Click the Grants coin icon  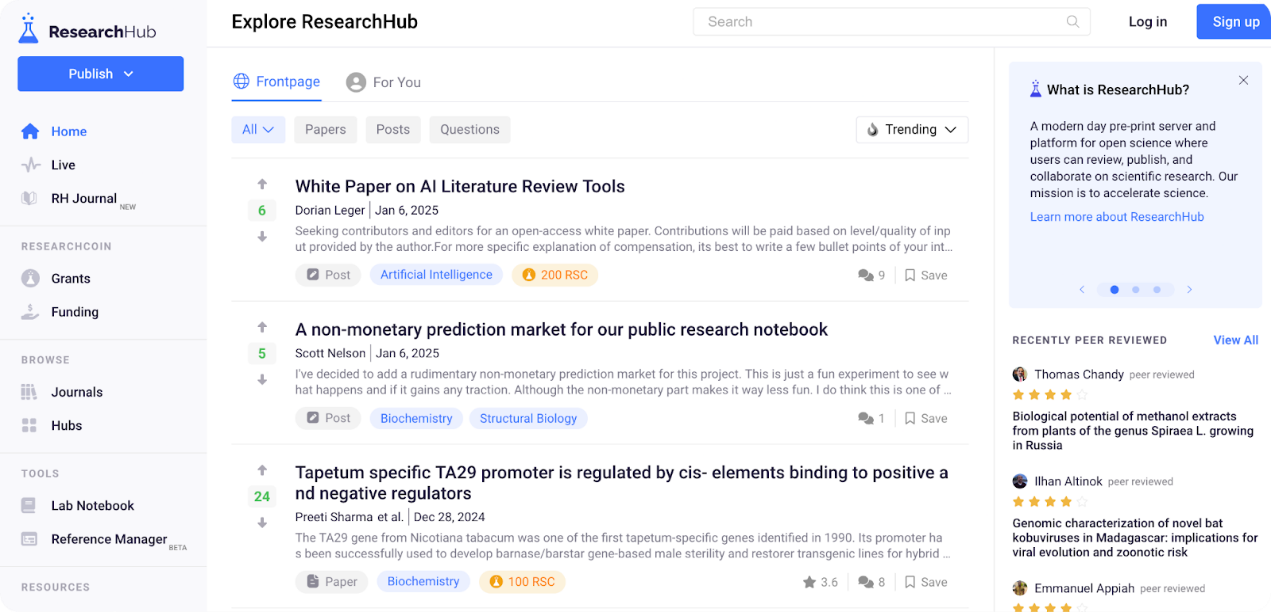coord(30,279)
